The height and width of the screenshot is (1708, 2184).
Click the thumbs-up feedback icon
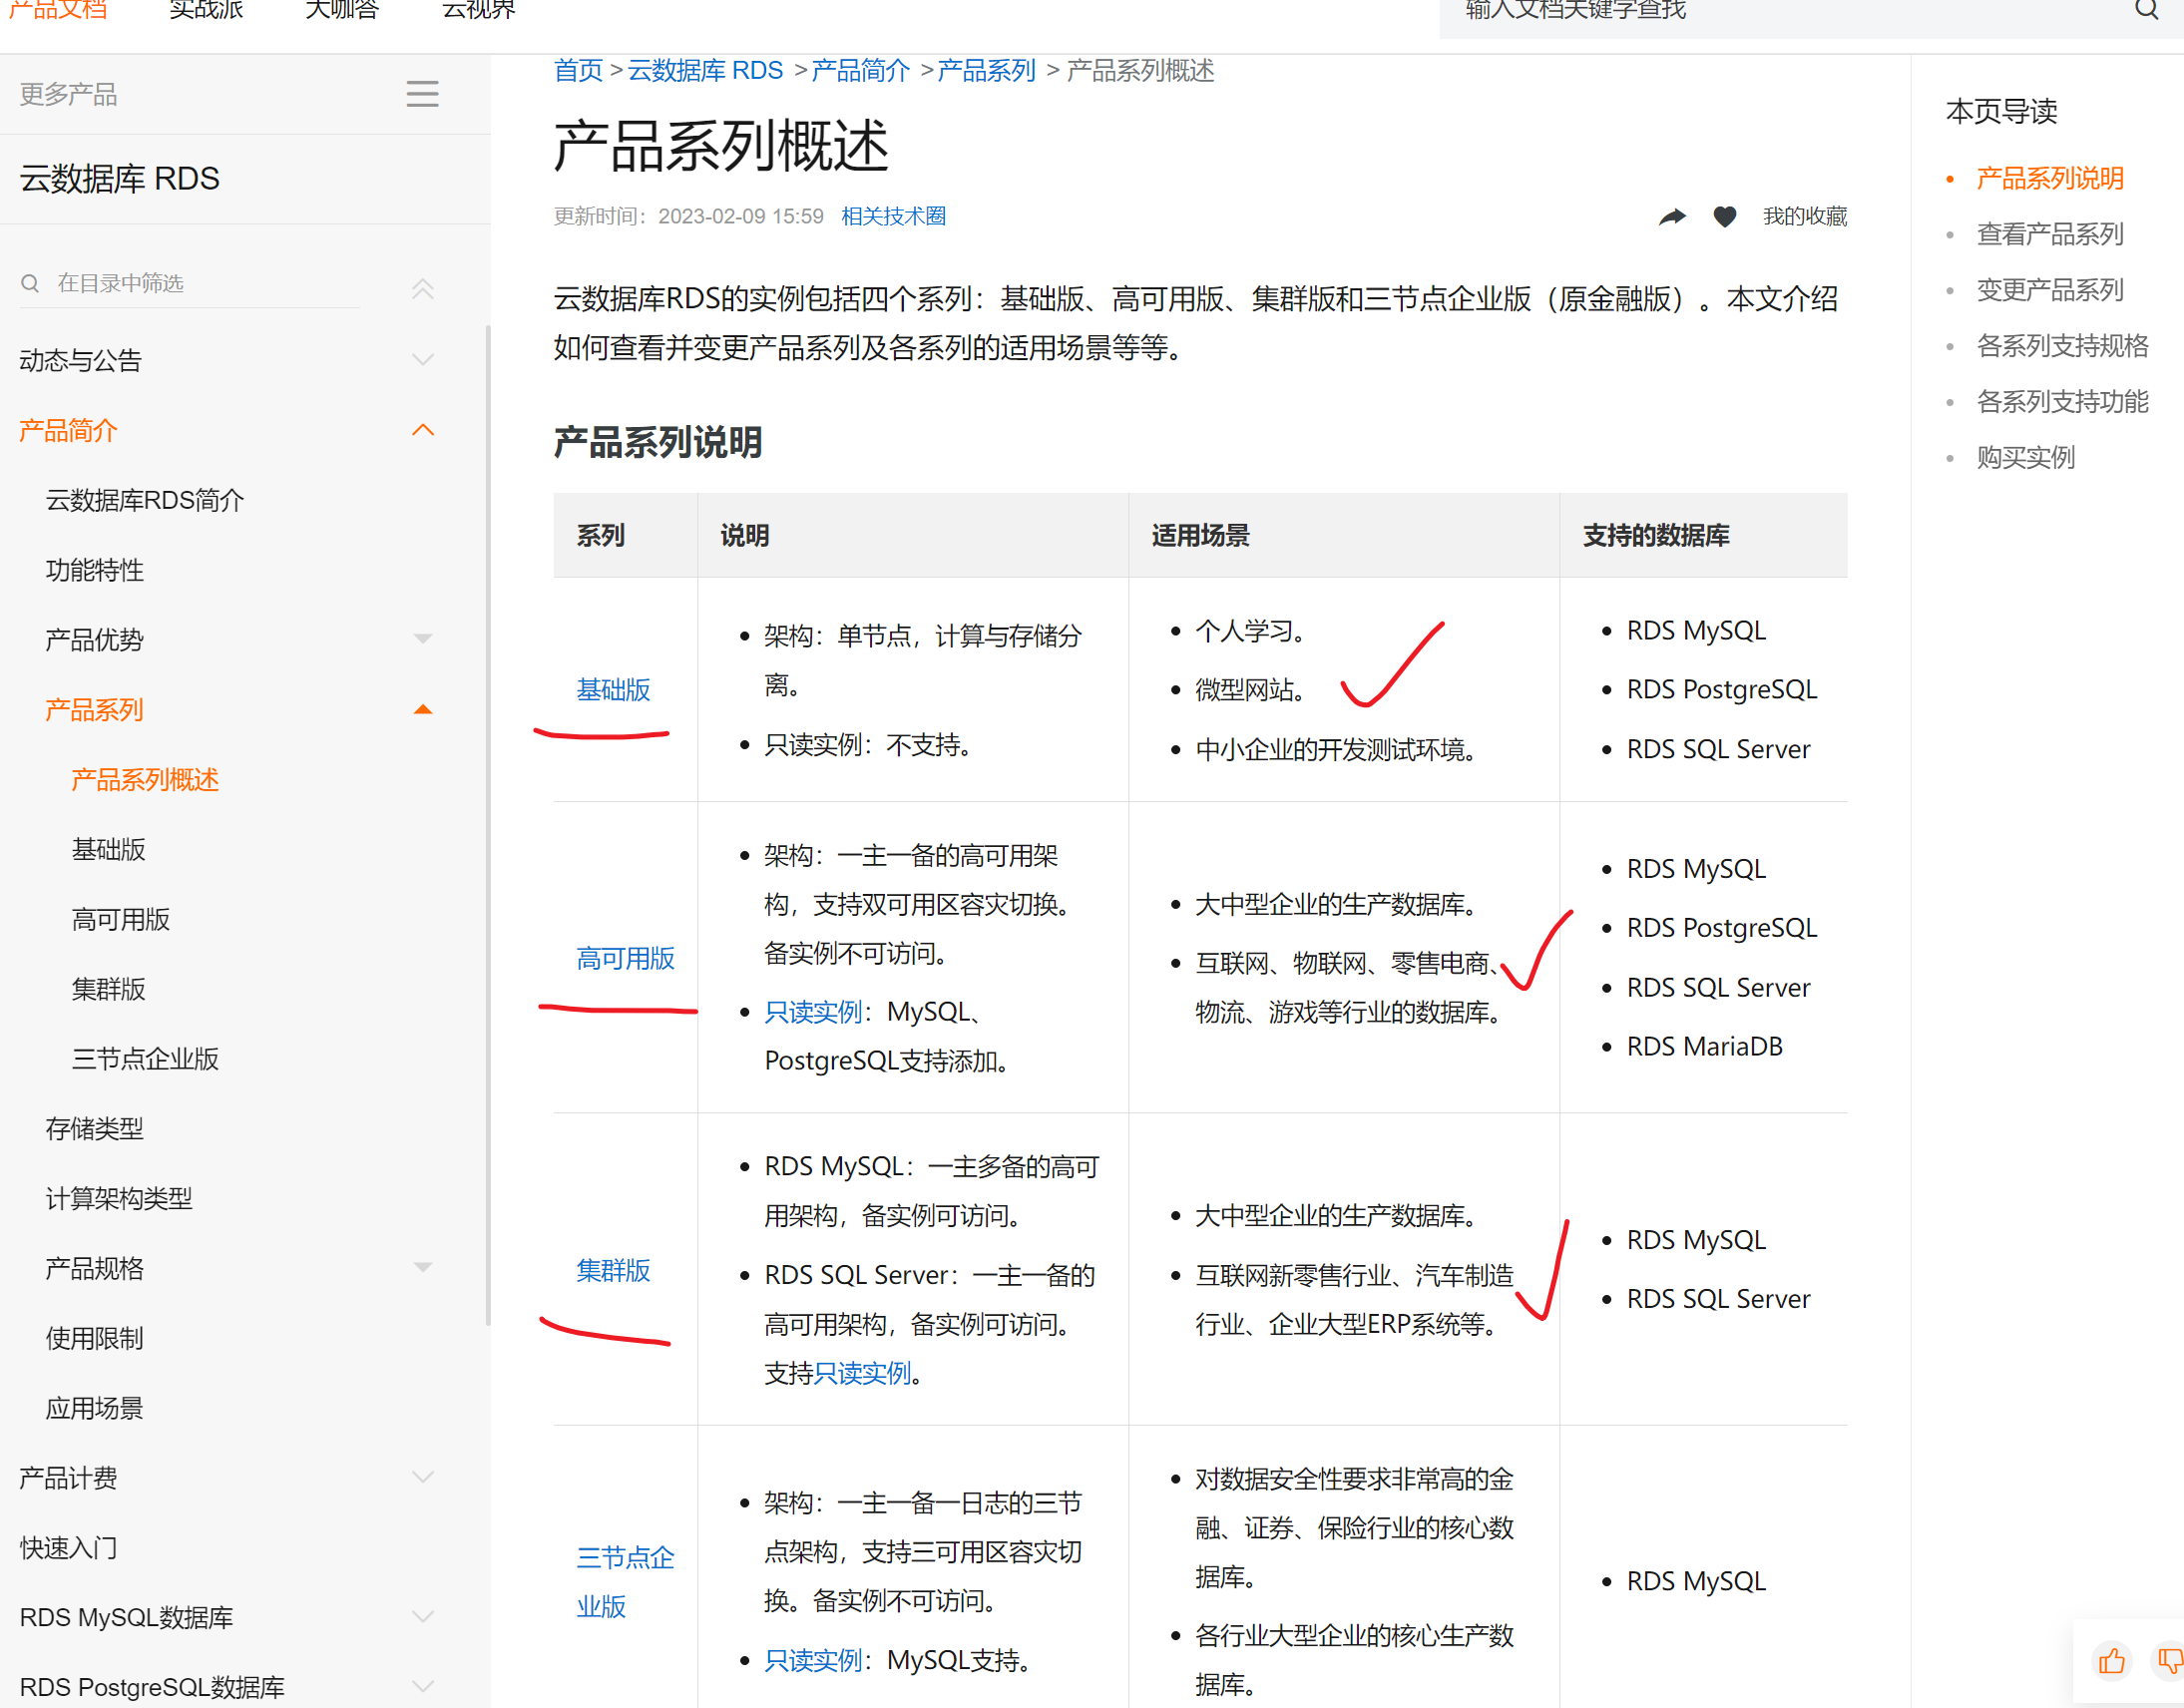tap(2111, 1661)
